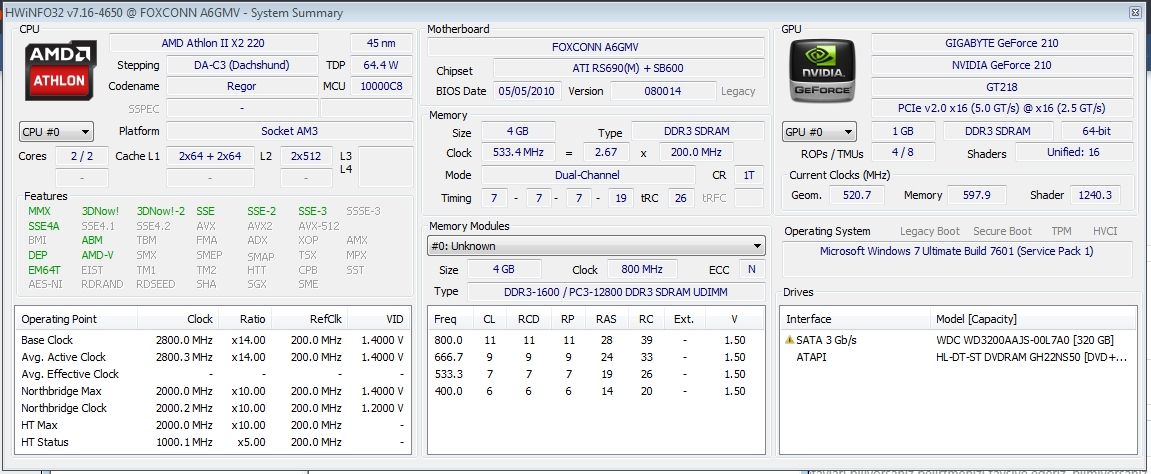Click the BIOS date 05/05/2010 field
The image size is (1151, 474).
click(529, 91)
